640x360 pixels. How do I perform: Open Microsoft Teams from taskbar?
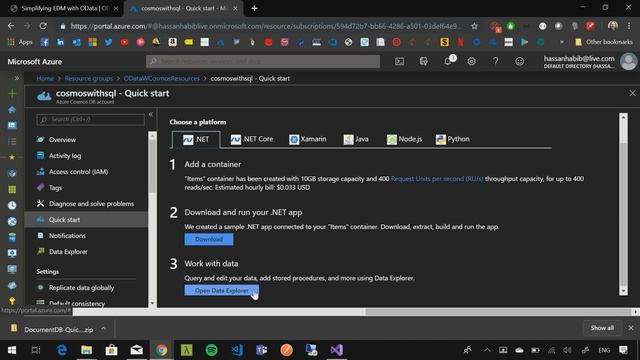(x=262, y=350)
